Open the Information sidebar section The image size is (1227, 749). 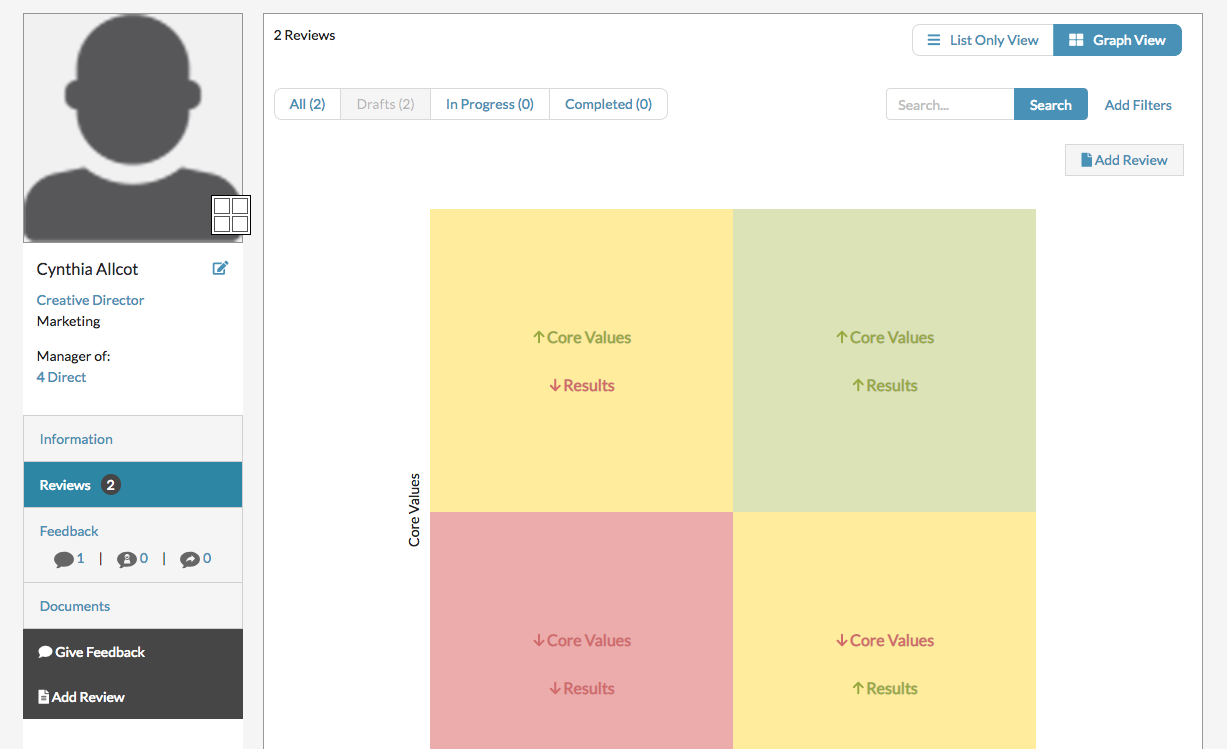click(133, 439)
